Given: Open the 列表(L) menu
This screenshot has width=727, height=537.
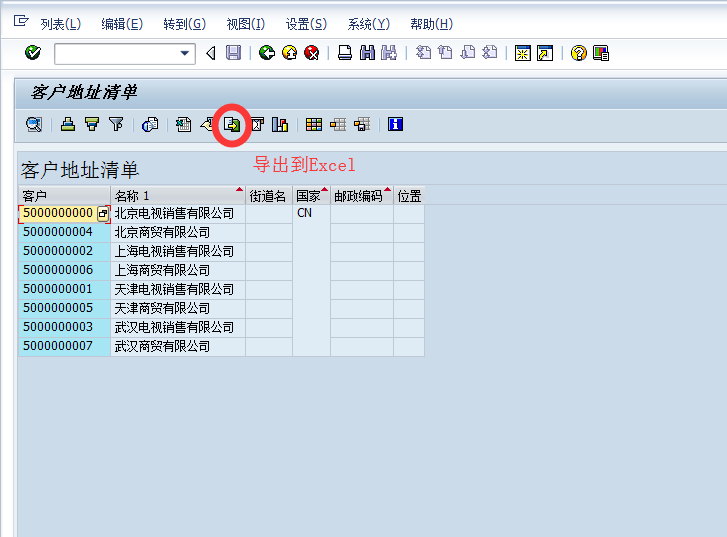Looking at the screenshot, I should point(61,24).
